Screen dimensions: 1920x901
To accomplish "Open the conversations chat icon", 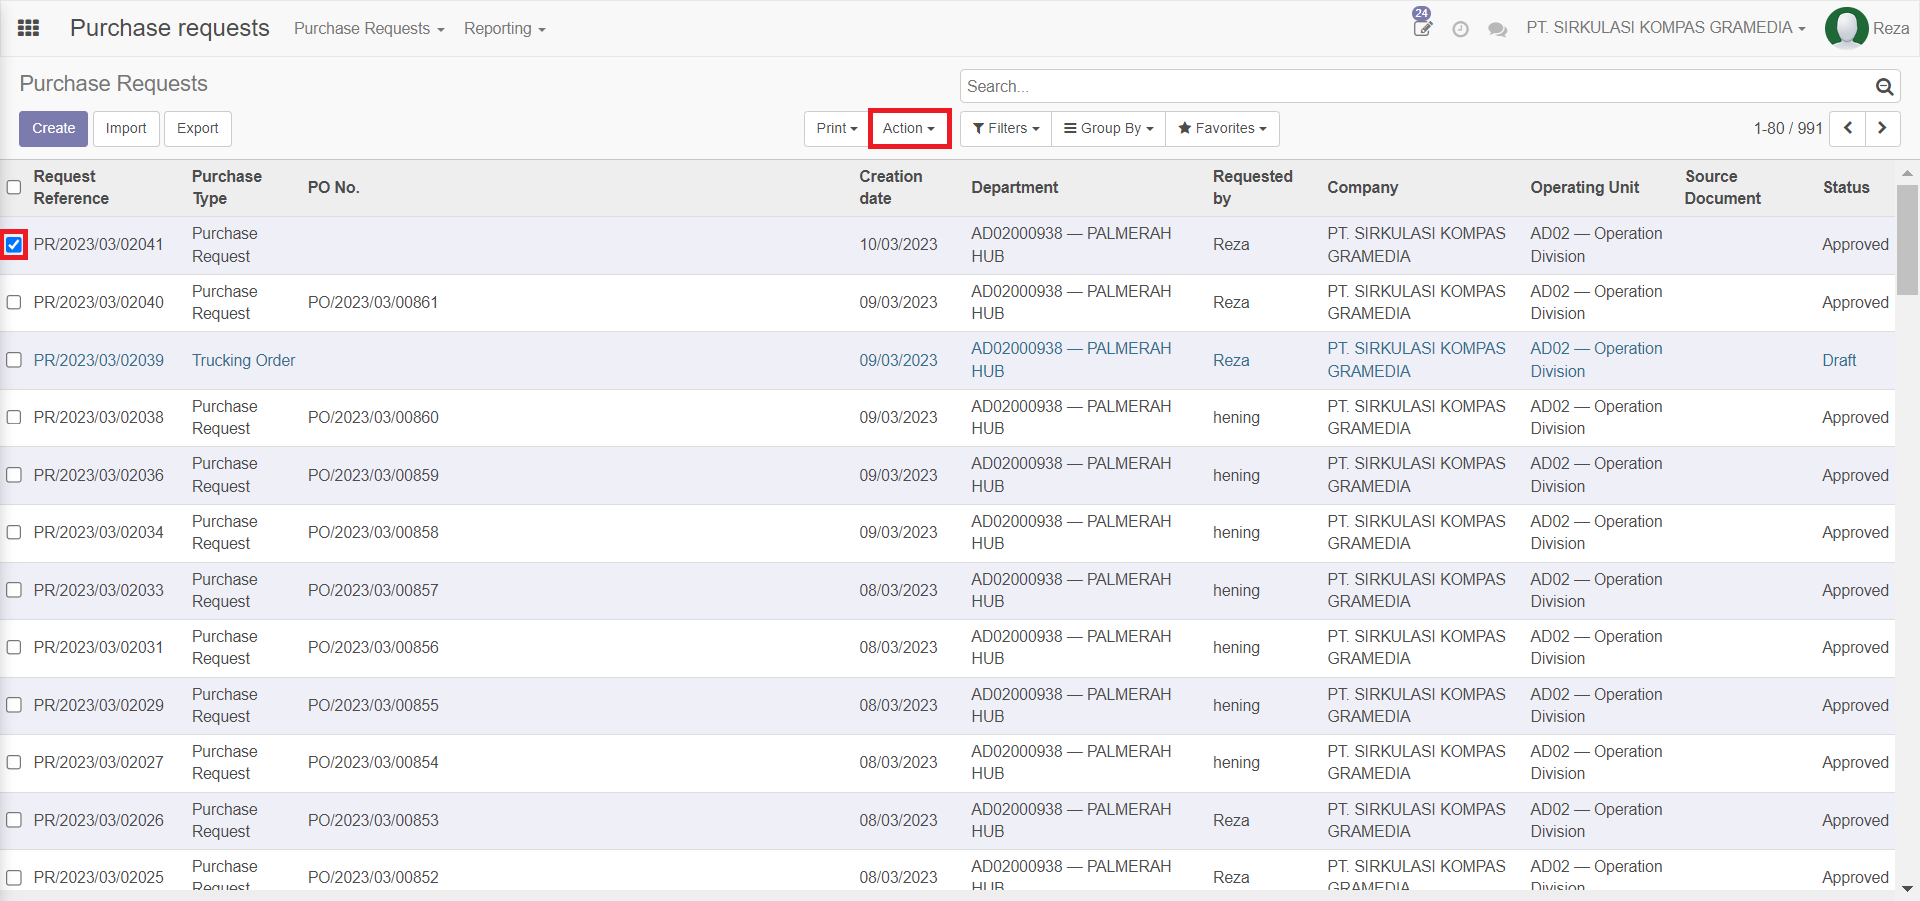I will point(1497,29).
